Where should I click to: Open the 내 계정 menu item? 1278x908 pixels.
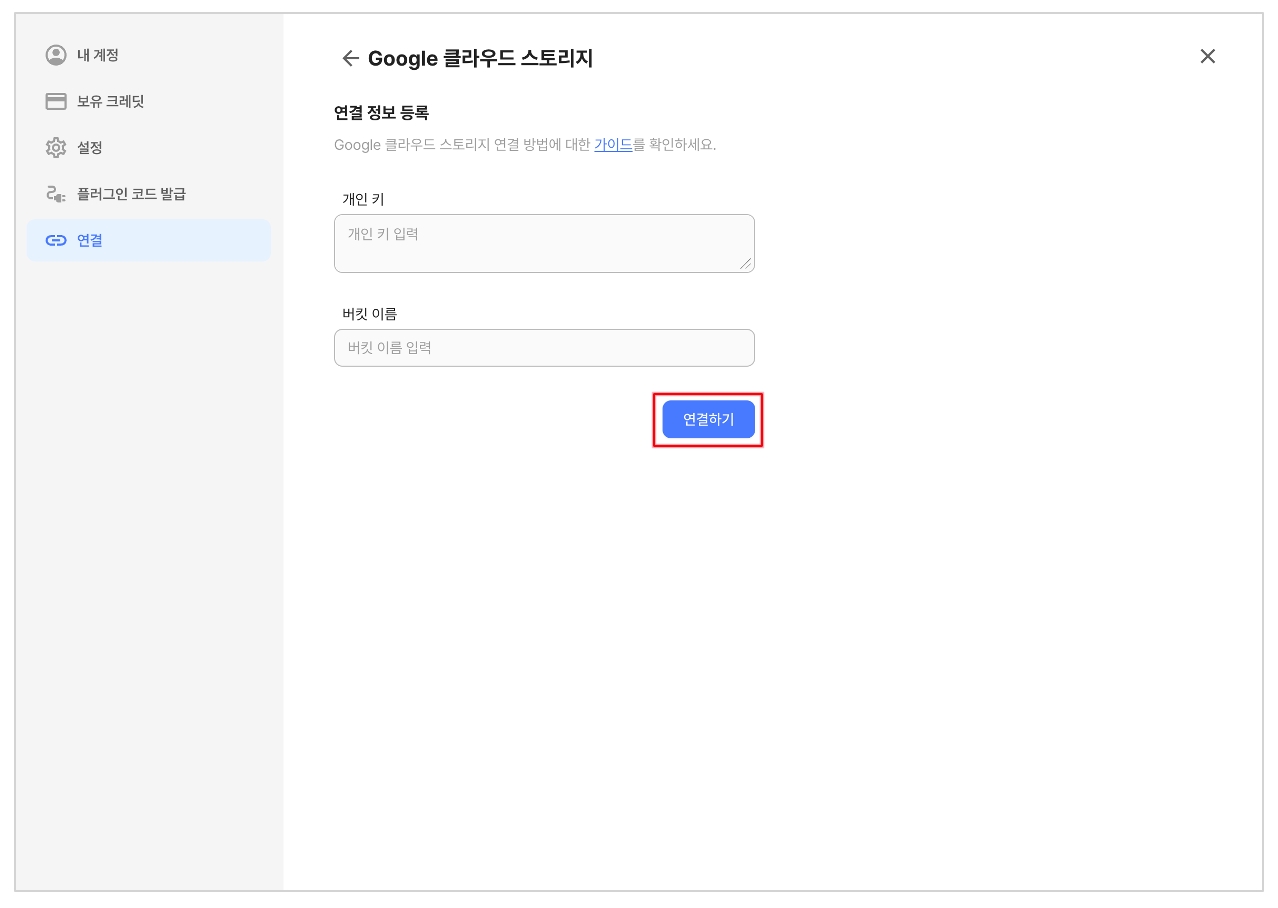[98, 55]
